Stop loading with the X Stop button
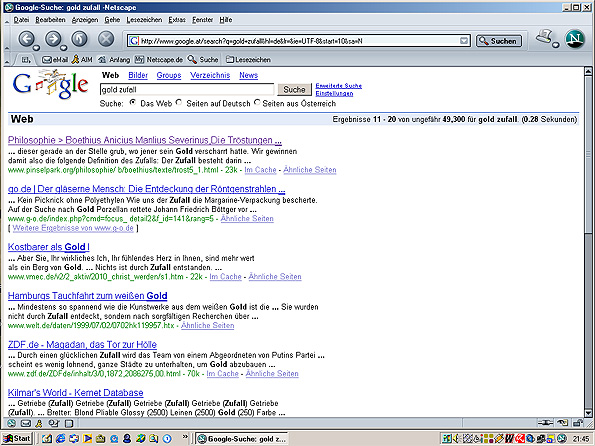The height and width of the screenshot is (446, 595). pyautogui.click(x=106, y=39)
